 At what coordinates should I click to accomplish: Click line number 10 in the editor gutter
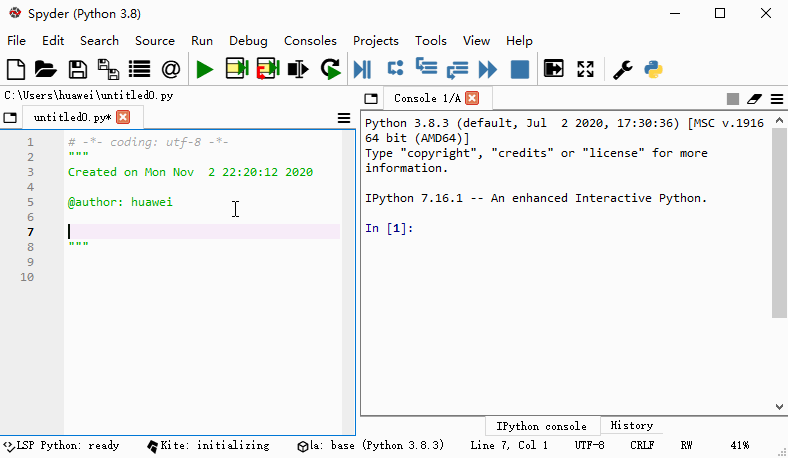[27, 277]
